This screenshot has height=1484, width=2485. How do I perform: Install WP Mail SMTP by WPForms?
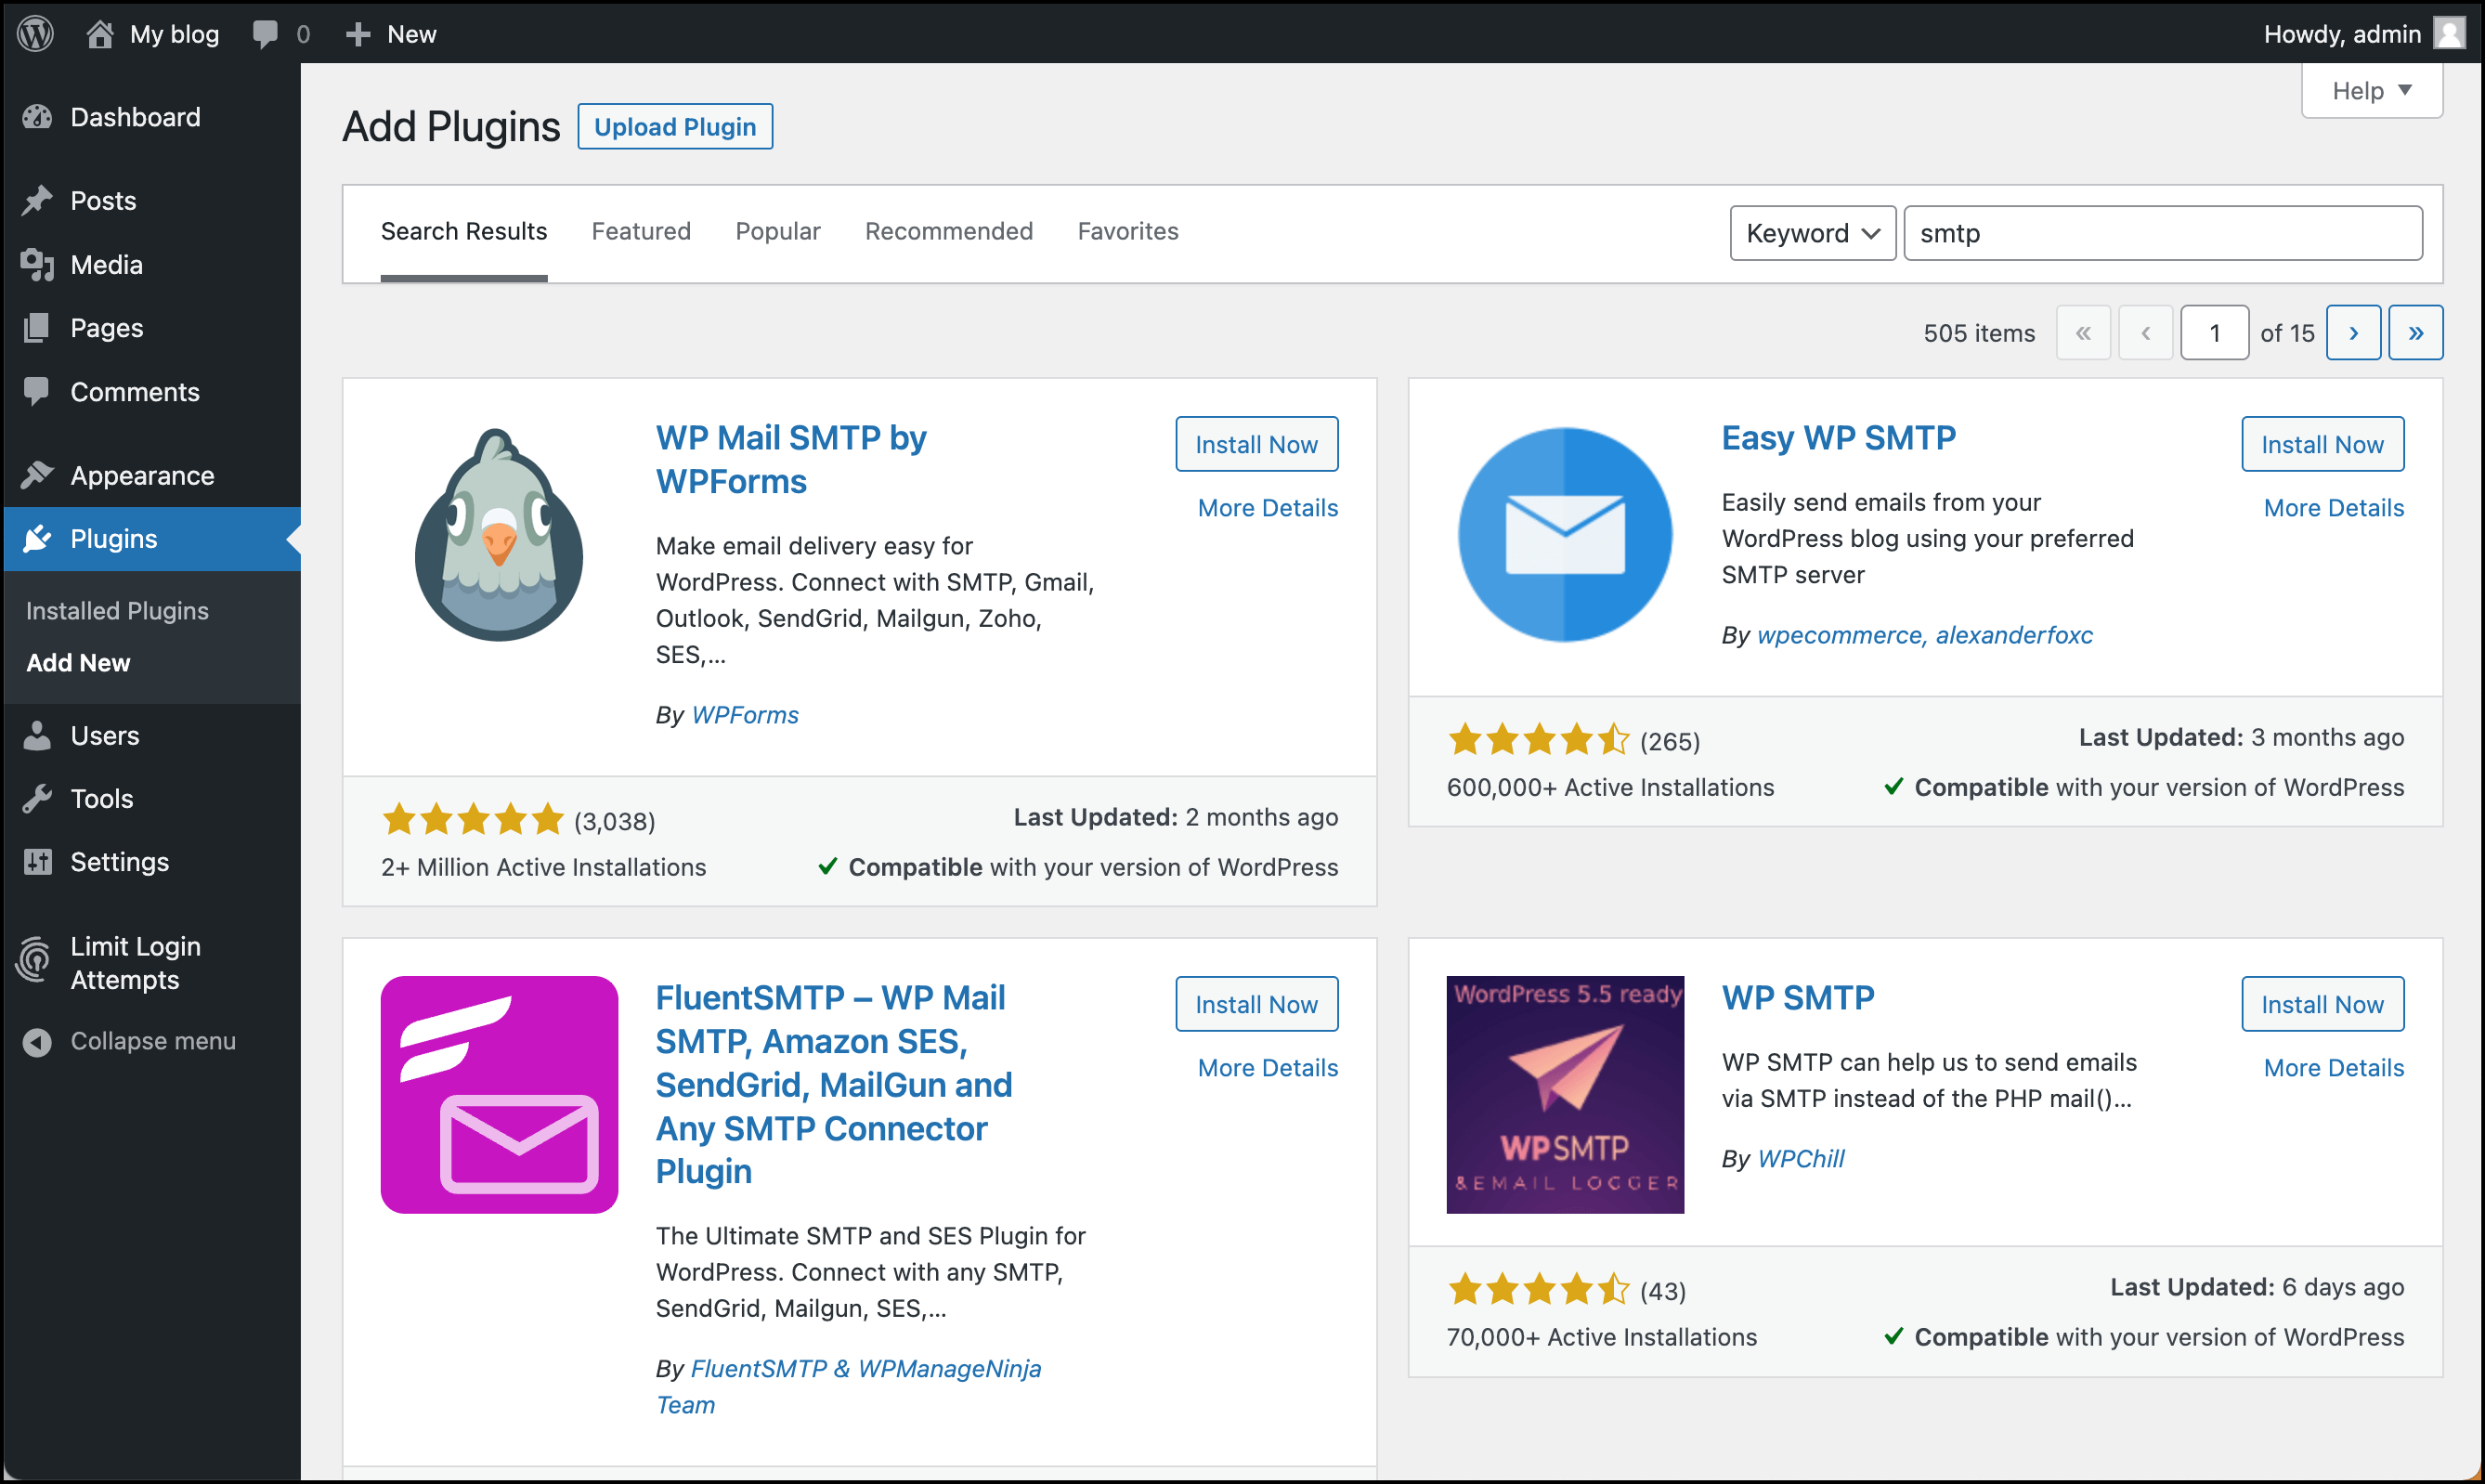(1257, 444)
